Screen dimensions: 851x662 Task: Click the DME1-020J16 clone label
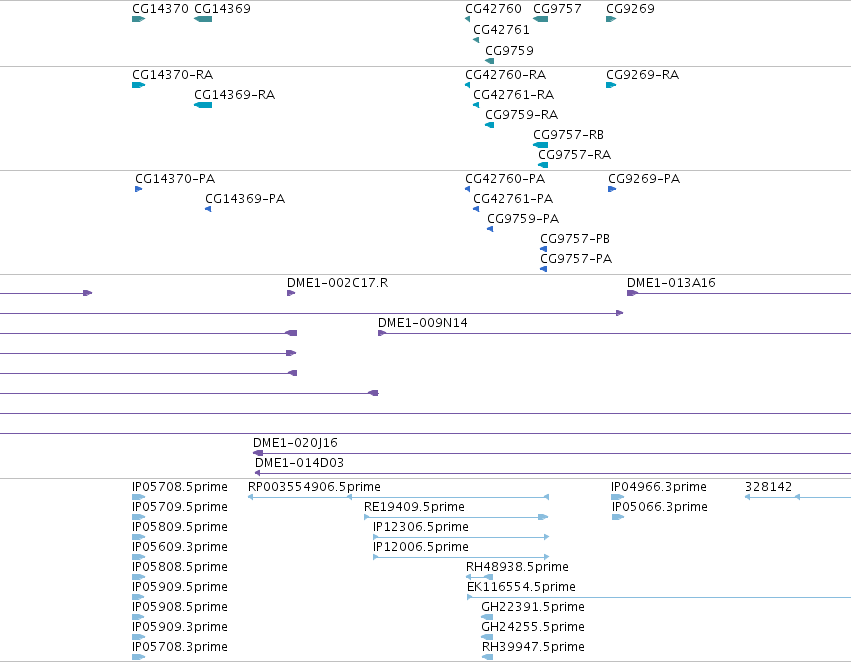click(295, 443)
